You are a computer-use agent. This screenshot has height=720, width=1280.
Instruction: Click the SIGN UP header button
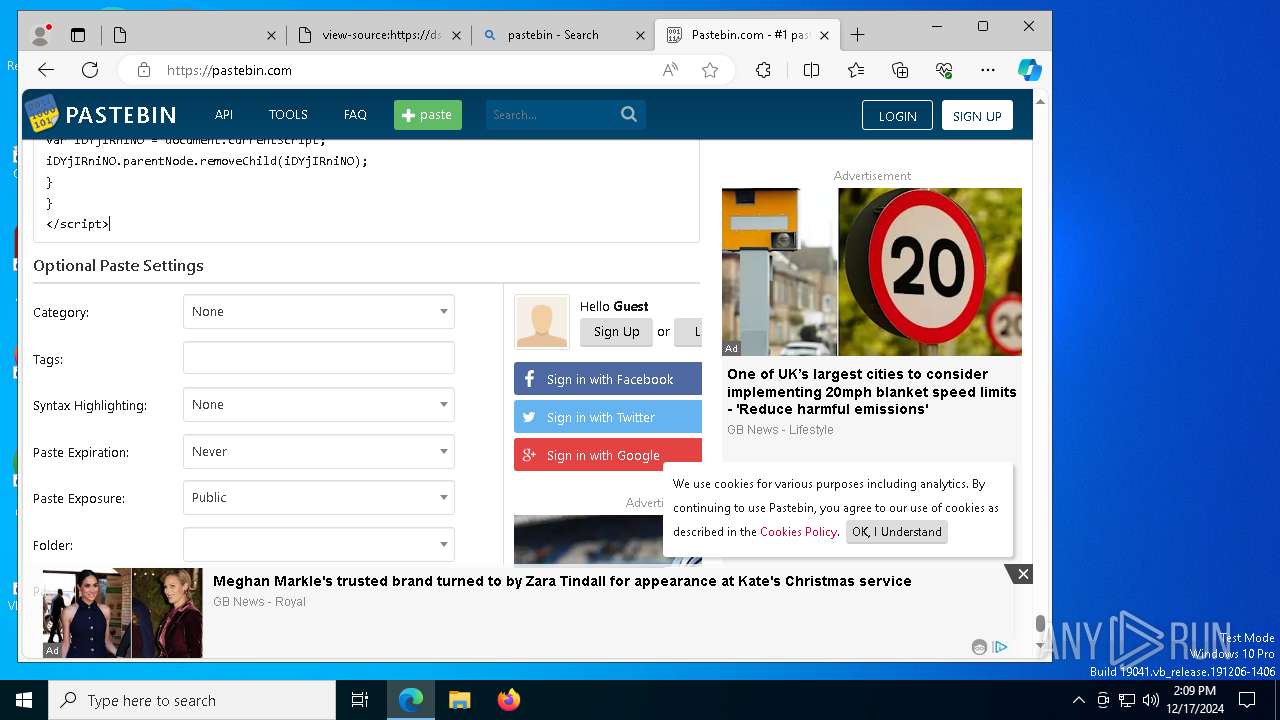pyautogui.click(x=977, y=116)
